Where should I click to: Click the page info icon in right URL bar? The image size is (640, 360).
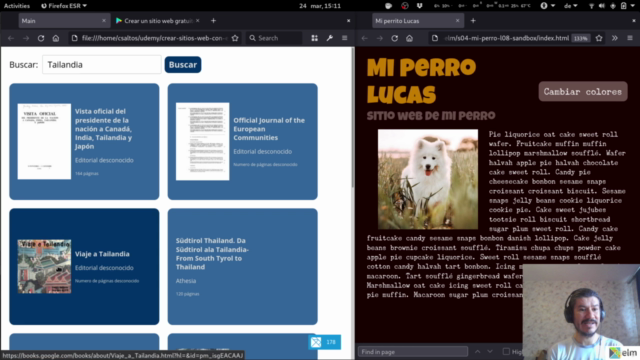click(x=435, y=38)
